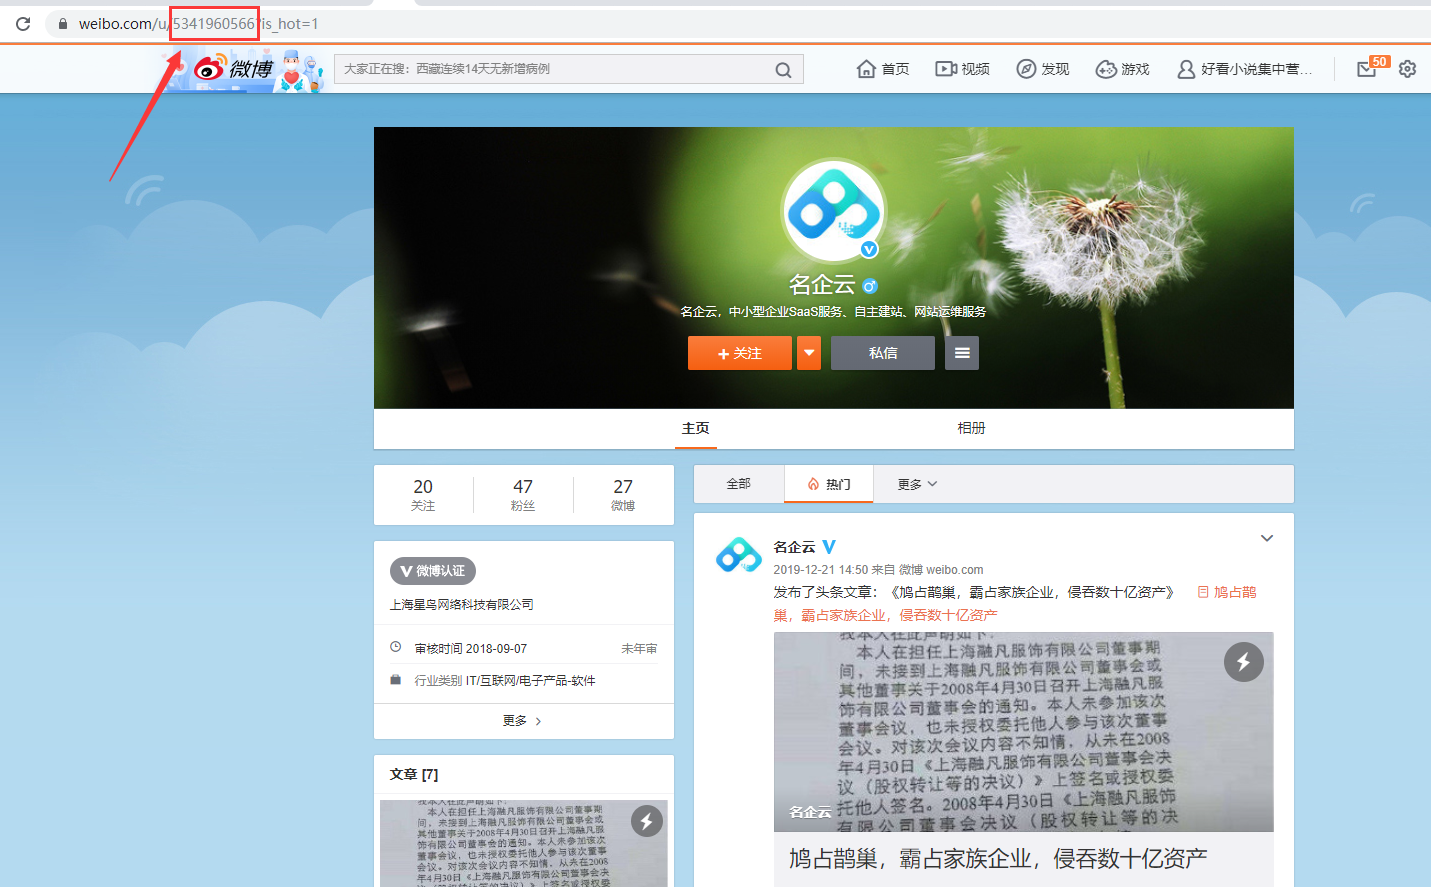Screen dimensions: 1431x887
Task: Click the profile description 中小型企业SaaS服务 text
Action: tap(834, 312)
